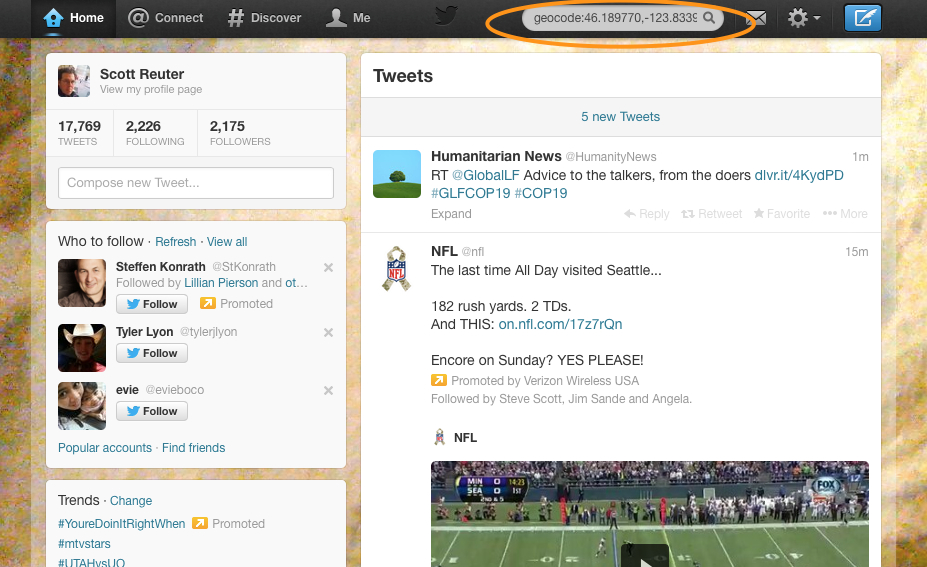Open More options on tweet
Screen dimensions: 927x567
(x=845, y=213)
